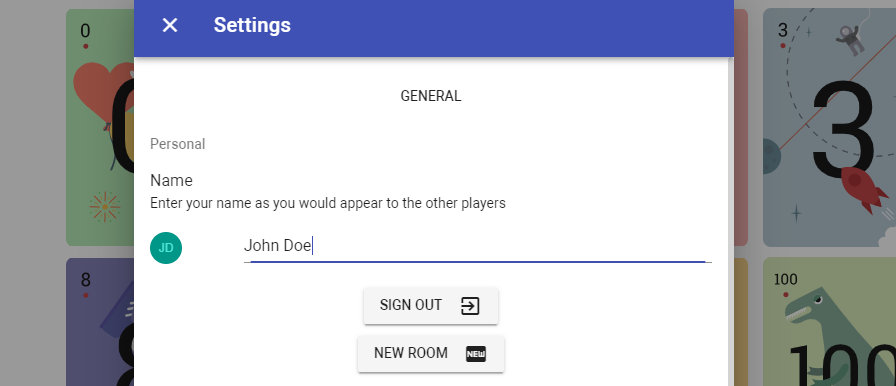This screenshot has width=896, height=386.
Task: Click the fireworks burst on card 0
Action: tap(105, 206)
